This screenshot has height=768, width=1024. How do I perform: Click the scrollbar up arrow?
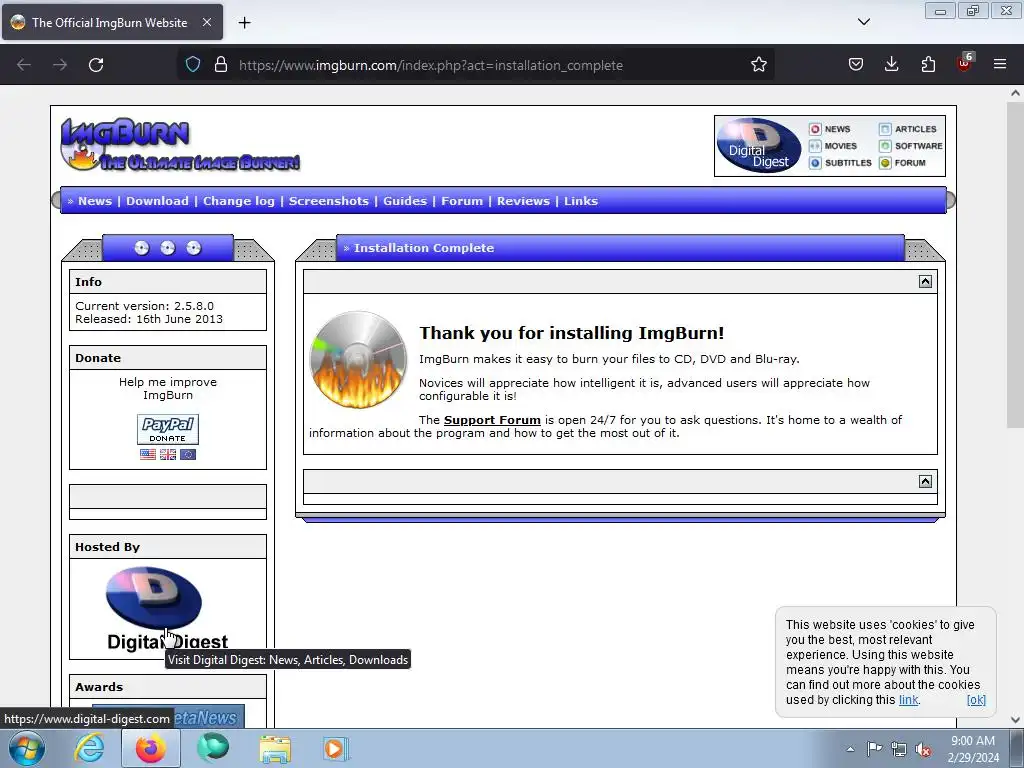click(x=1015, y=93)
